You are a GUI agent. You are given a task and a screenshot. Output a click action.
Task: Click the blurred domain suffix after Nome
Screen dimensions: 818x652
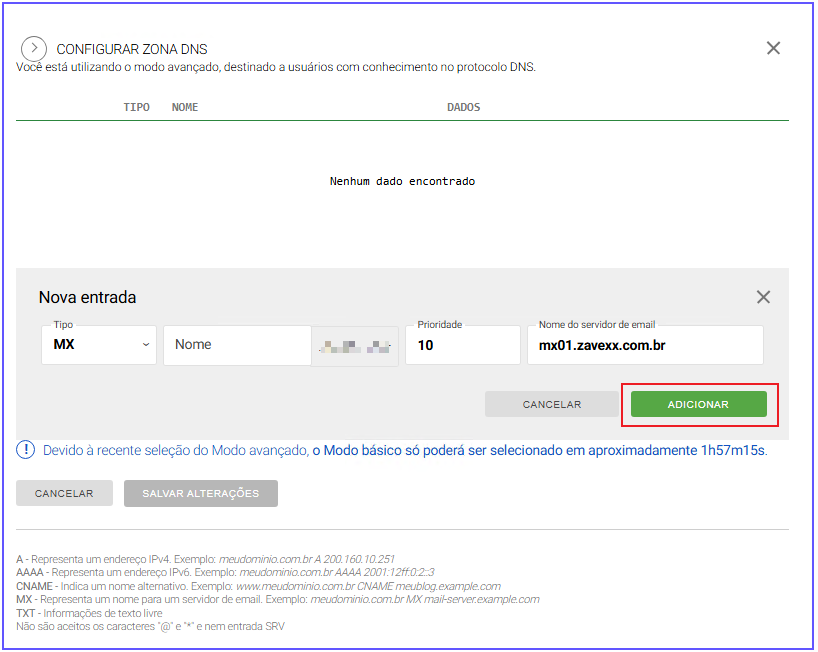pyautogui.click(x=354, y=346)
